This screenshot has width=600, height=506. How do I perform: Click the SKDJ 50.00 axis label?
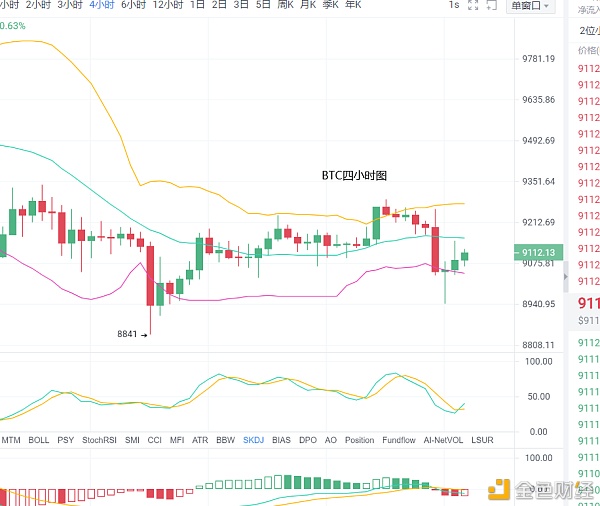pos(539,397)
